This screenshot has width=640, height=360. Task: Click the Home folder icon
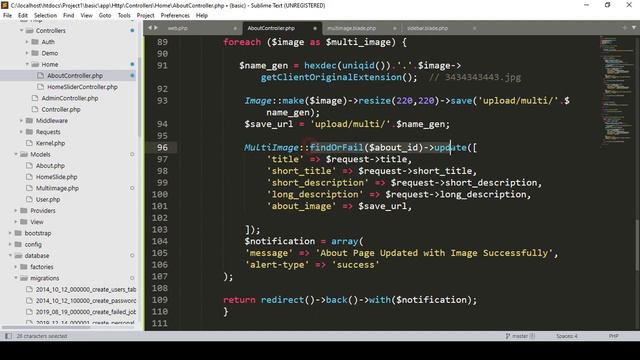pyautogui.click(x=35, y=64)
